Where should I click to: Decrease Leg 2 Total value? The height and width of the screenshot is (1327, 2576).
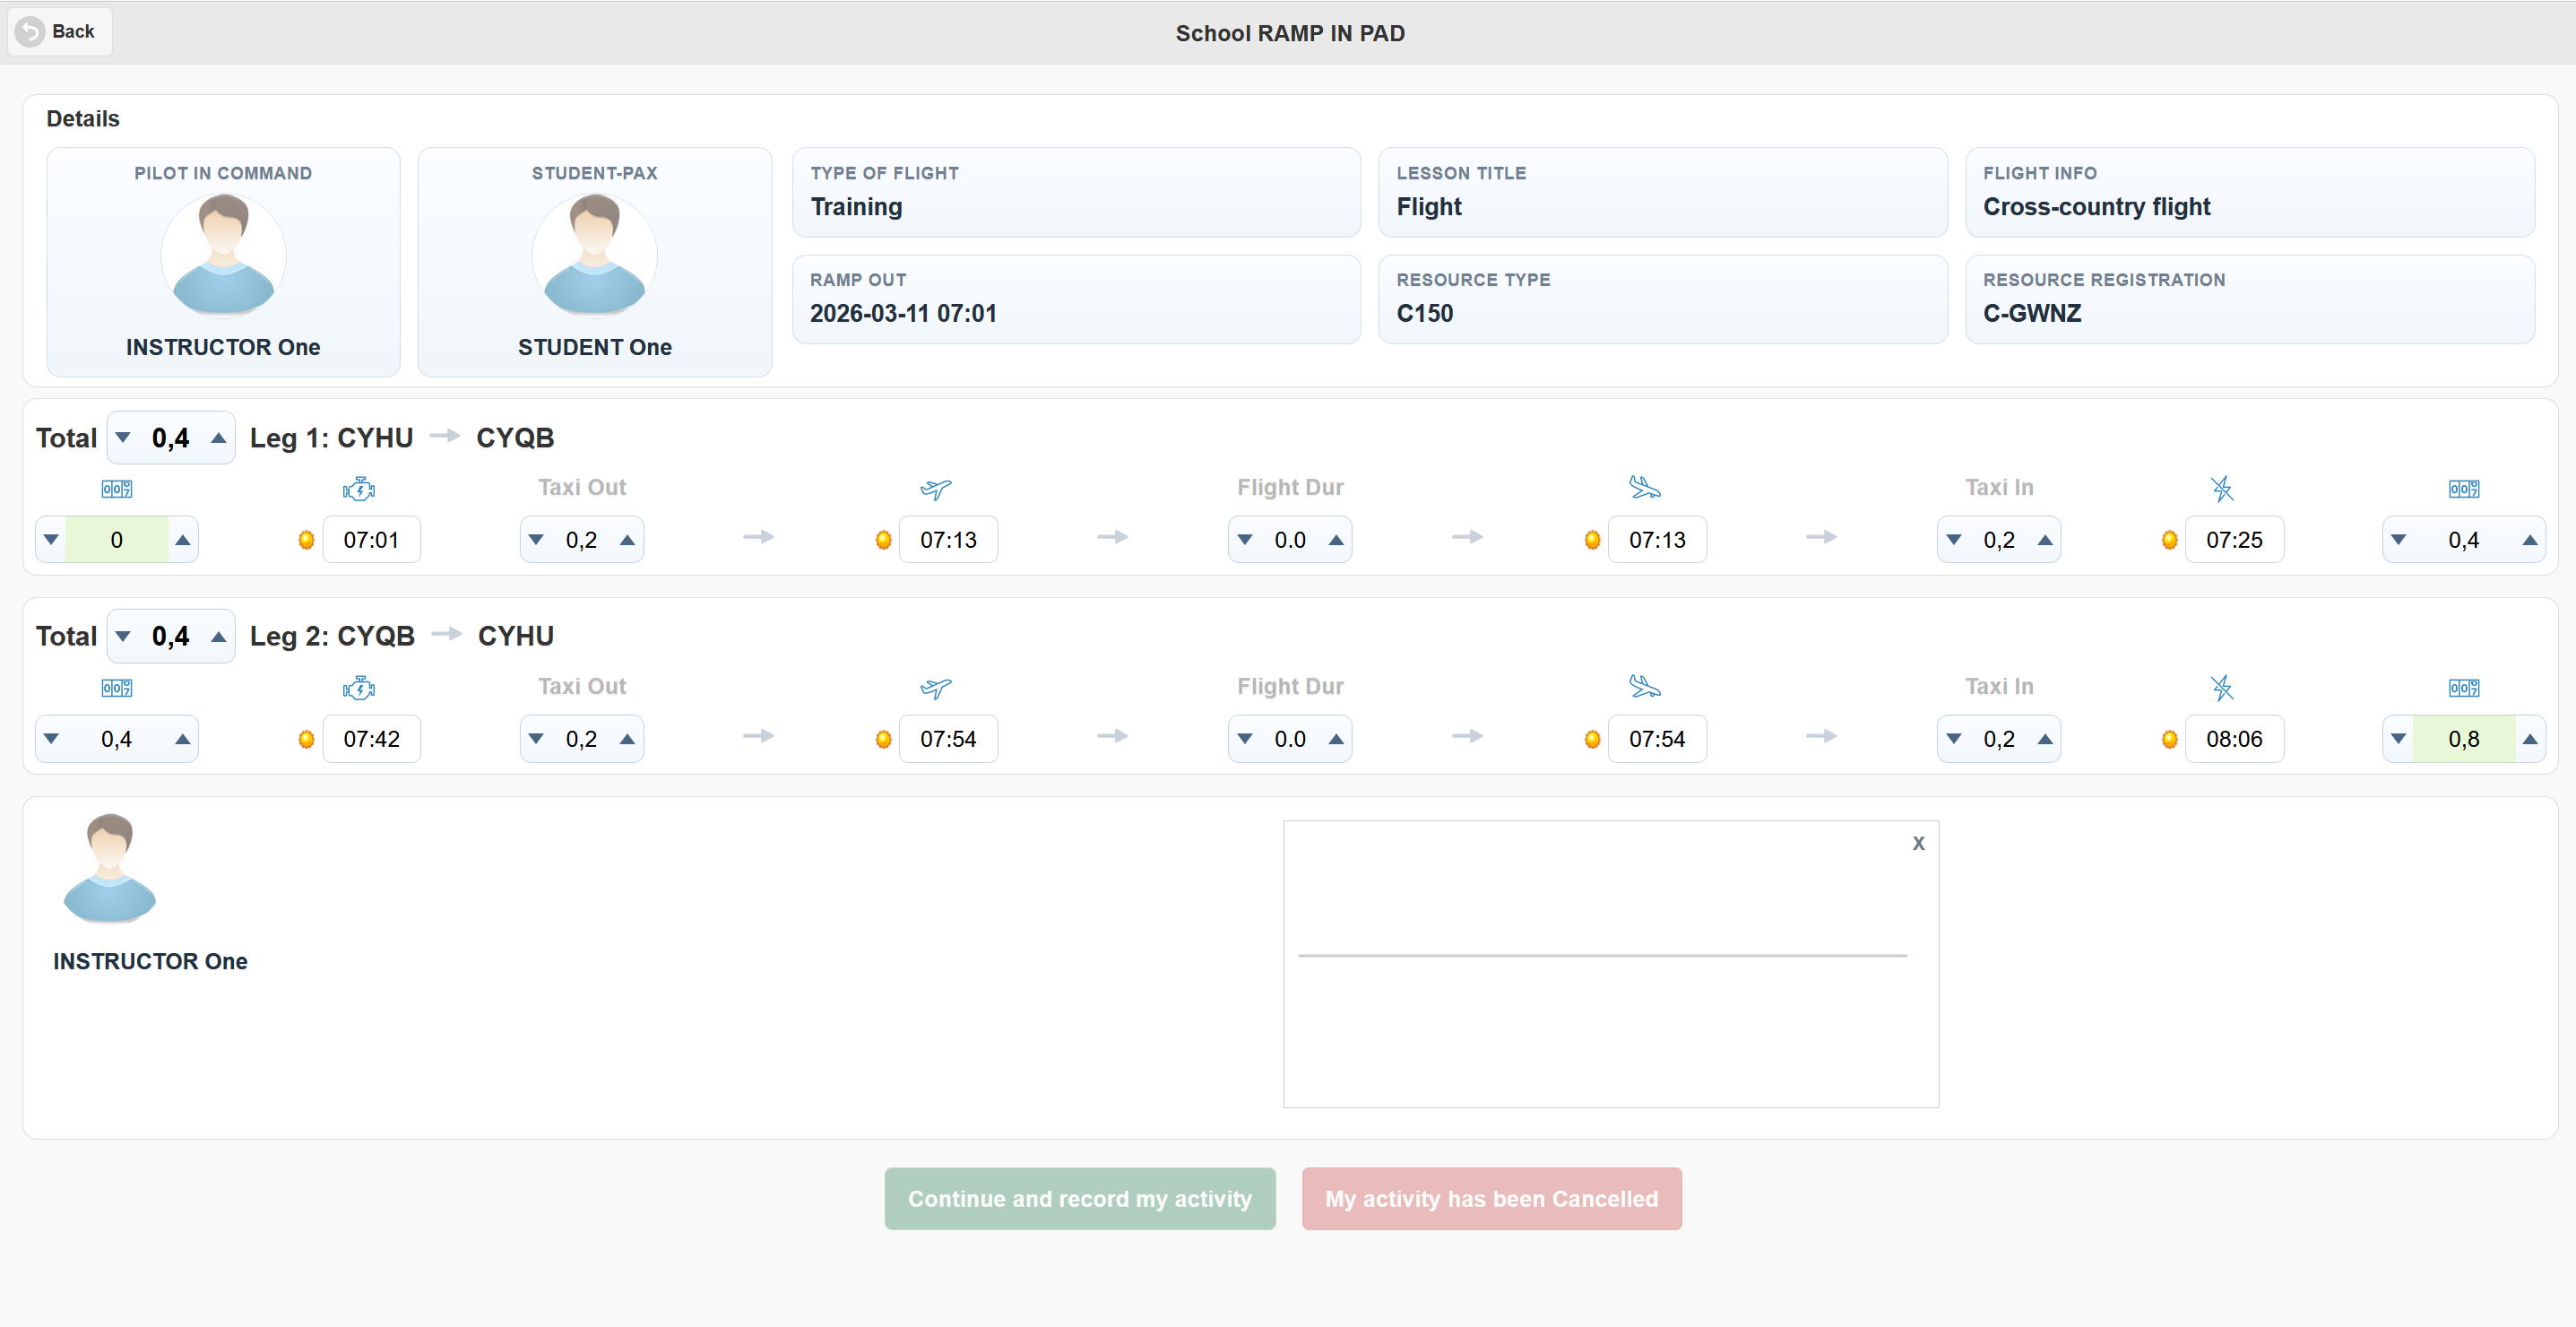(x=123, y=636)
